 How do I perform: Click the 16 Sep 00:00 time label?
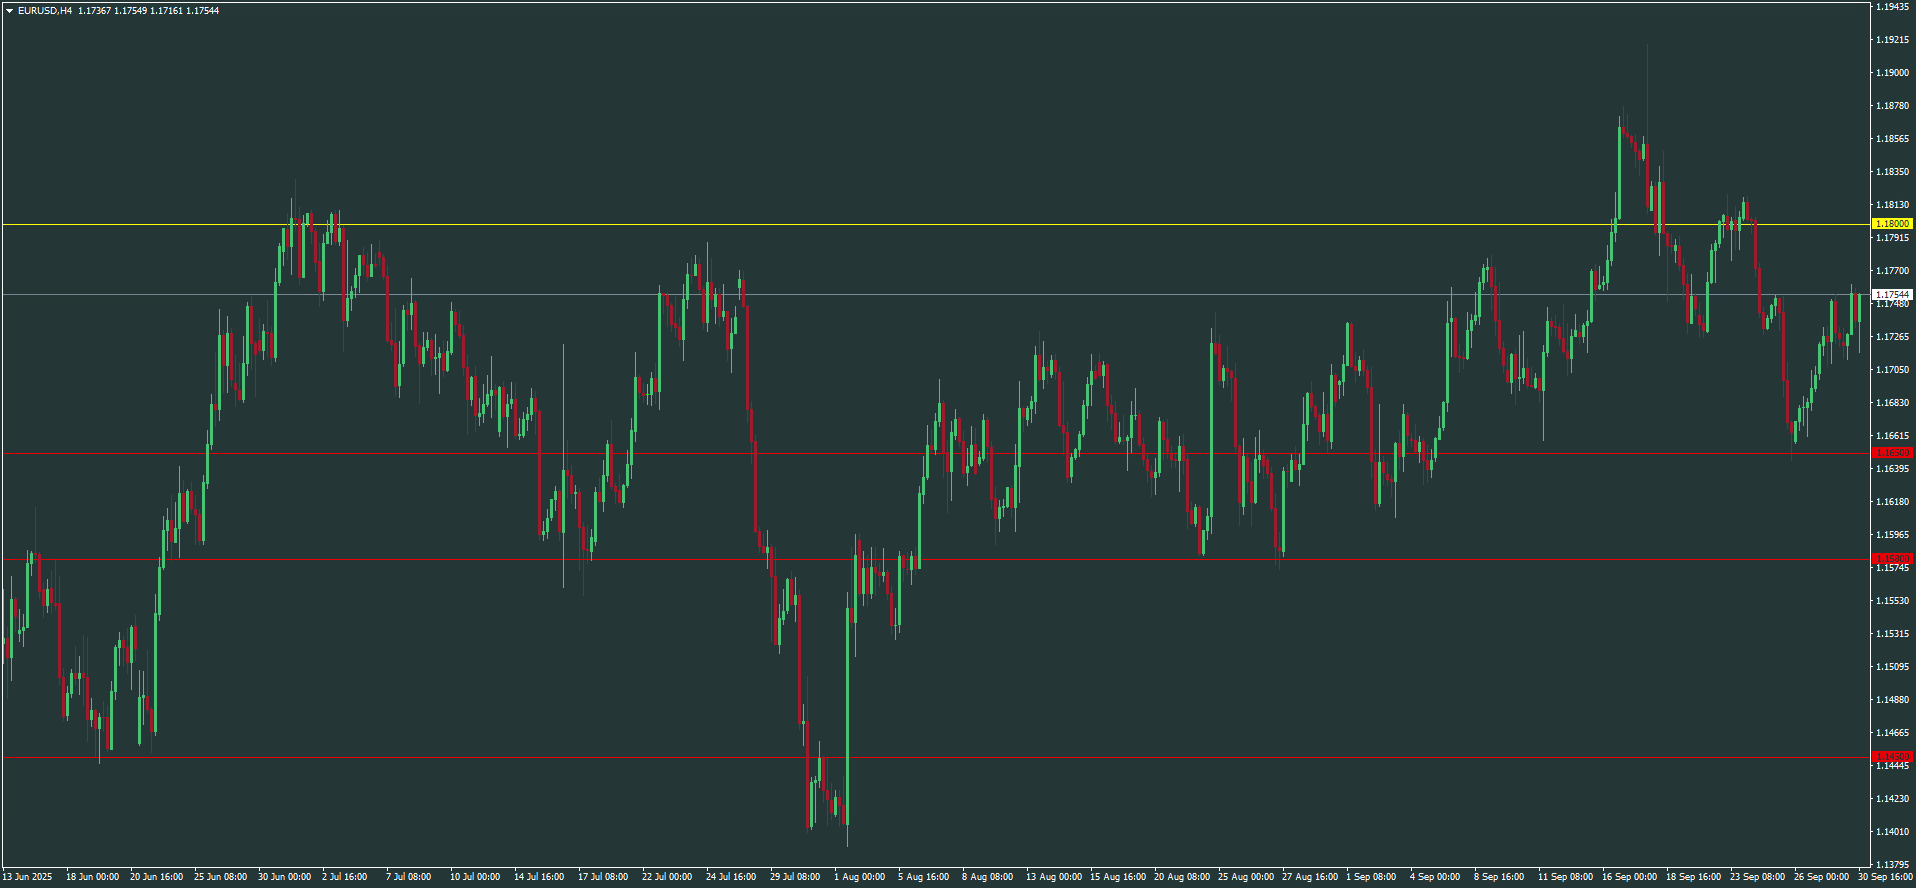tap(1629, 877)
